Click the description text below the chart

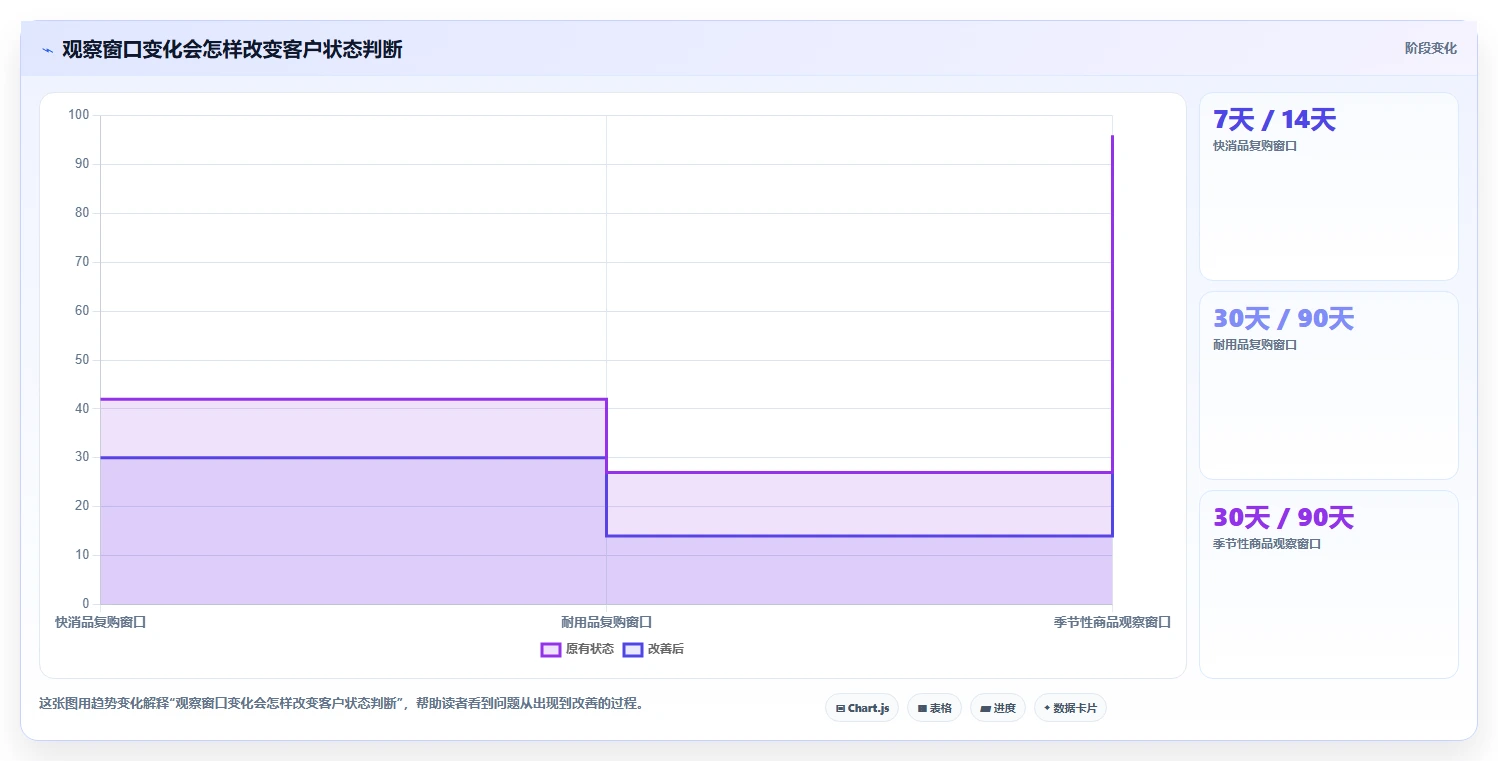[x=341, y=703]
